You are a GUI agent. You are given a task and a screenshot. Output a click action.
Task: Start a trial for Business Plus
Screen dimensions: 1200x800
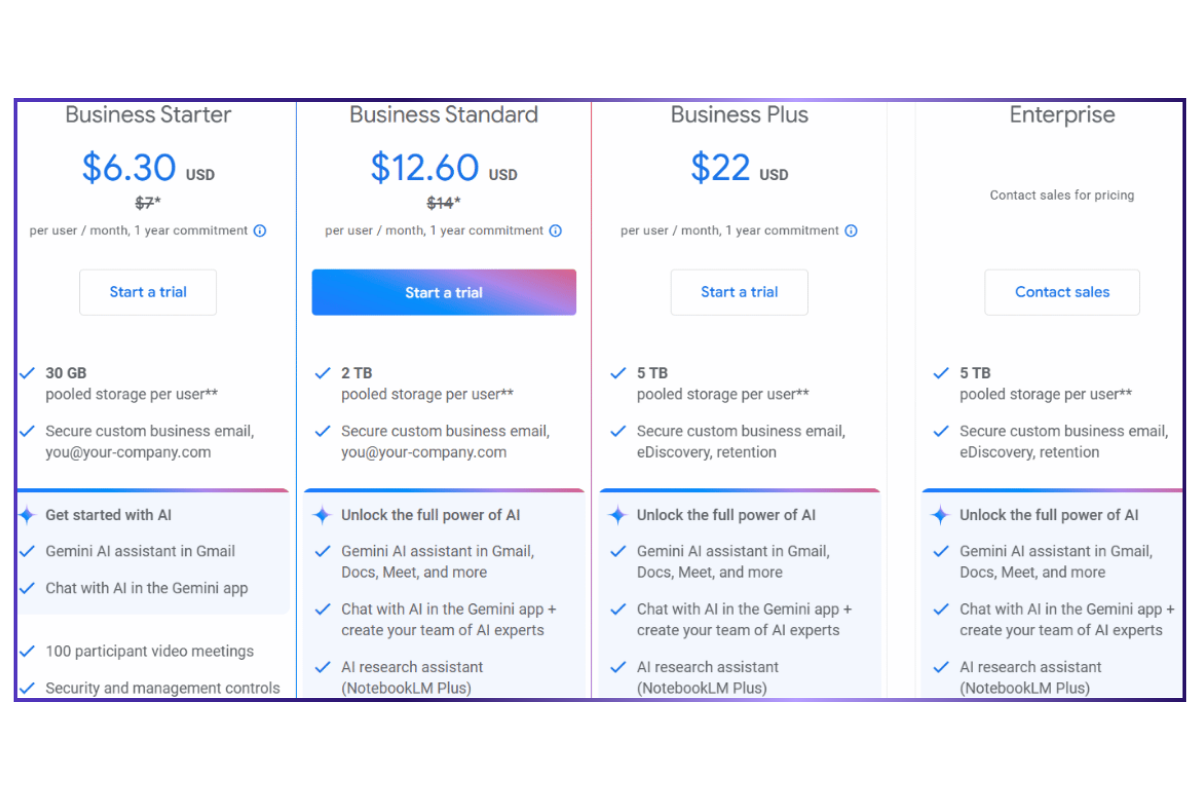point(739,292)
